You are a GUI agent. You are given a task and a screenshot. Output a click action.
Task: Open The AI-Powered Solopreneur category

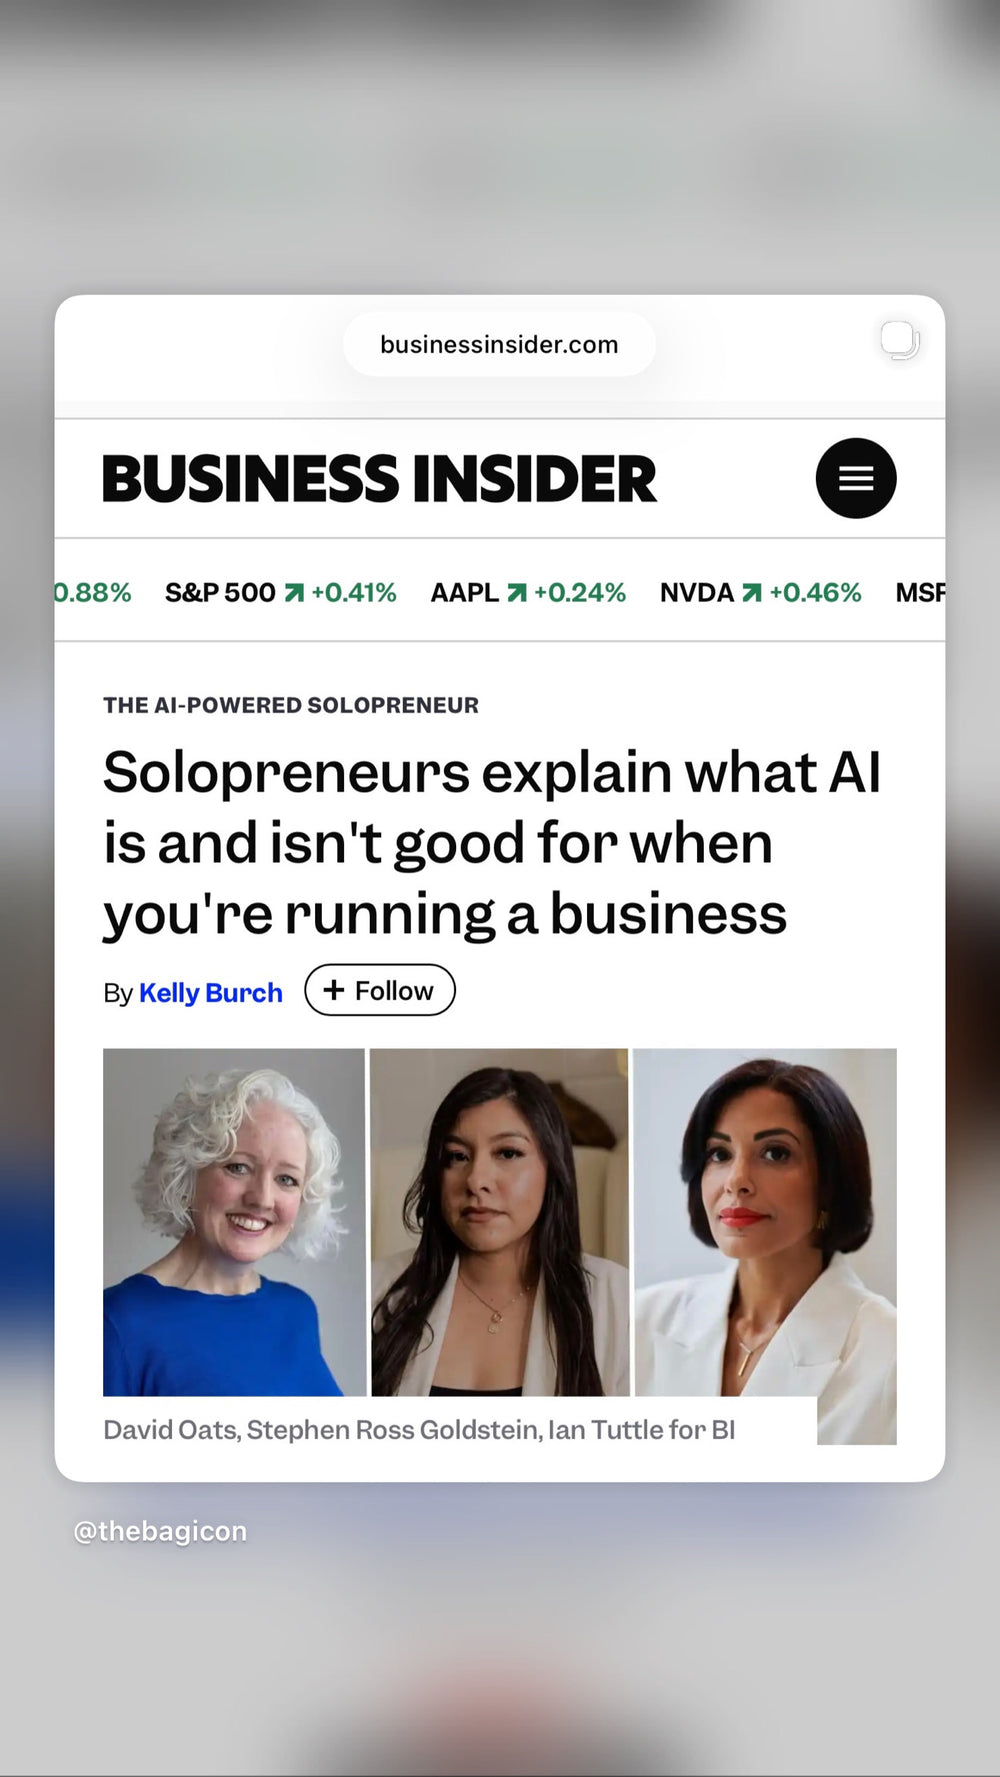291,705
